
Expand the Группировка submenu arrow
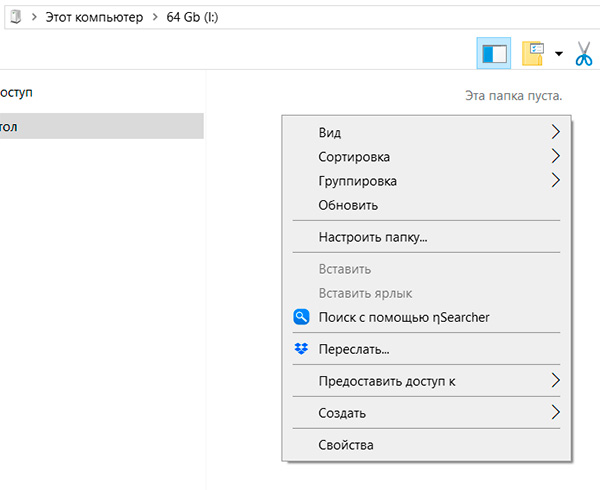555,181
